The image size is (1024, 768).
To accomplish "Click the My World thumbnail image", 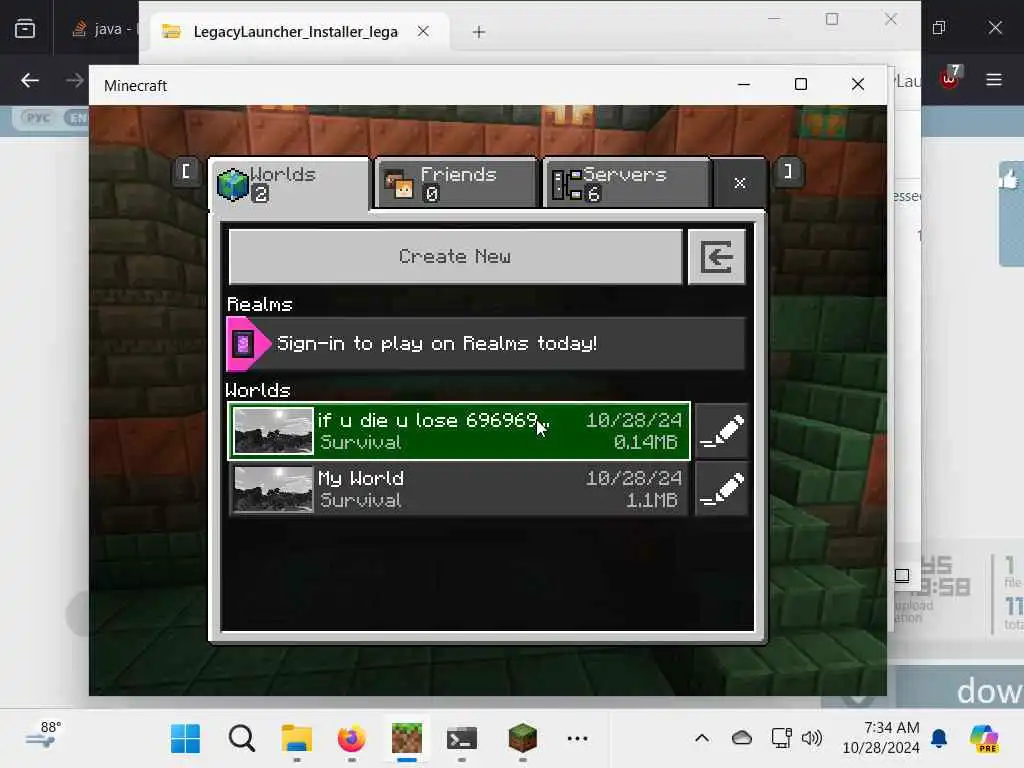I will pos(273,489).
